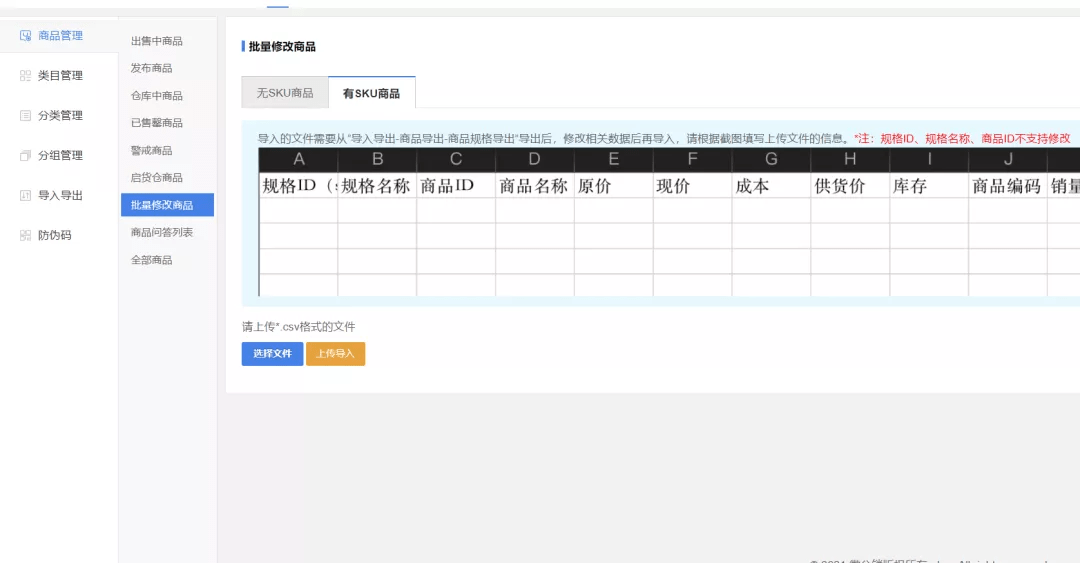Click the 分类管理 list icon
Screen dimensions: 1080x563
tap(25, 116)
